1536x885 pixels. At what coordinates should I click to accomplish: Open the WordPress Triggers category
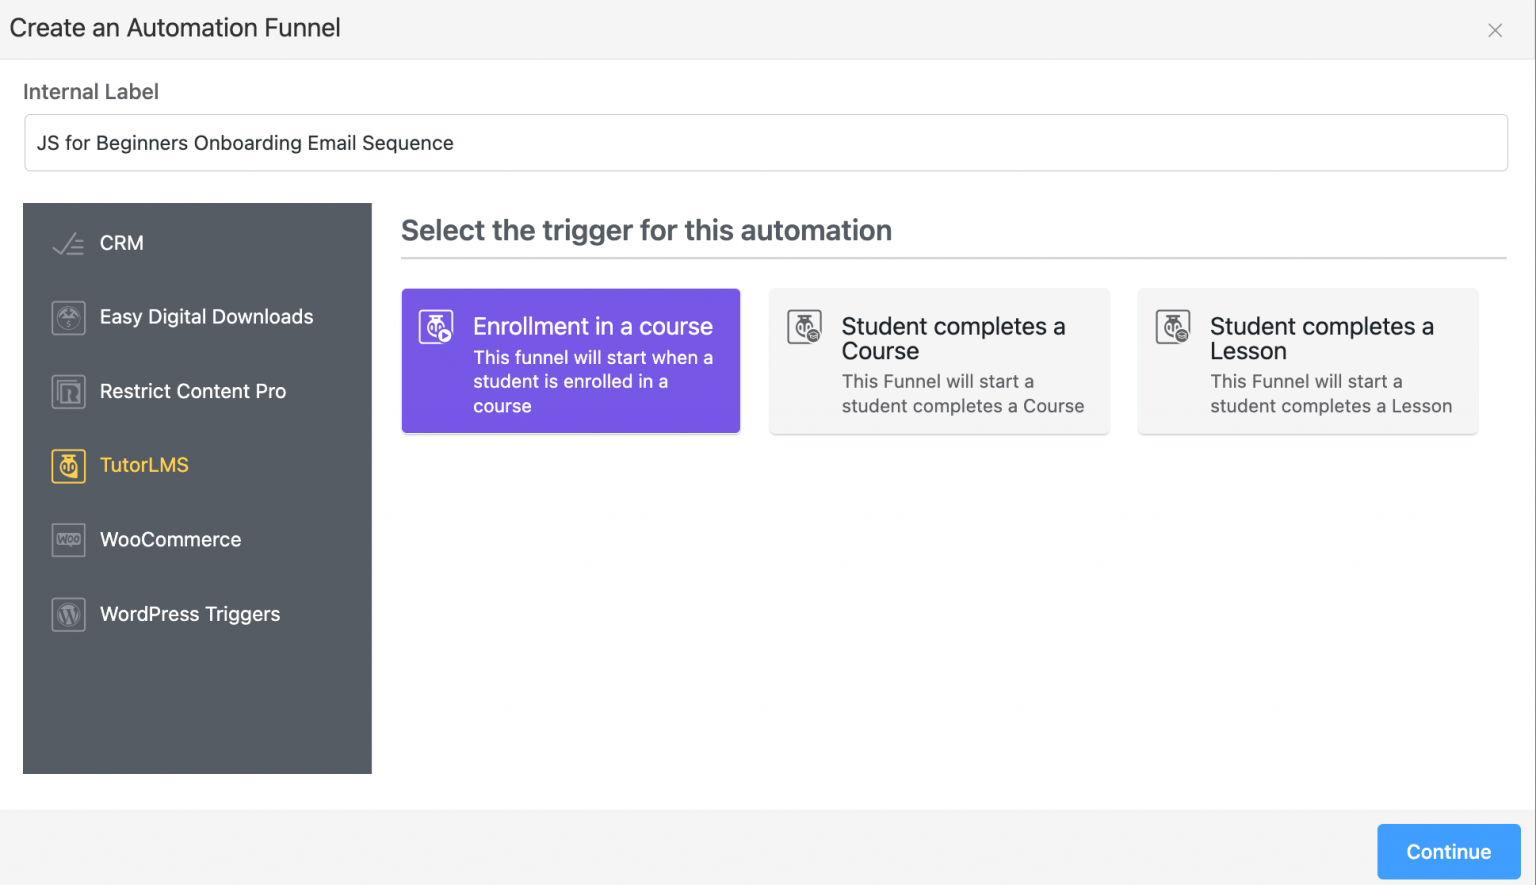click(x=190, y=614)
